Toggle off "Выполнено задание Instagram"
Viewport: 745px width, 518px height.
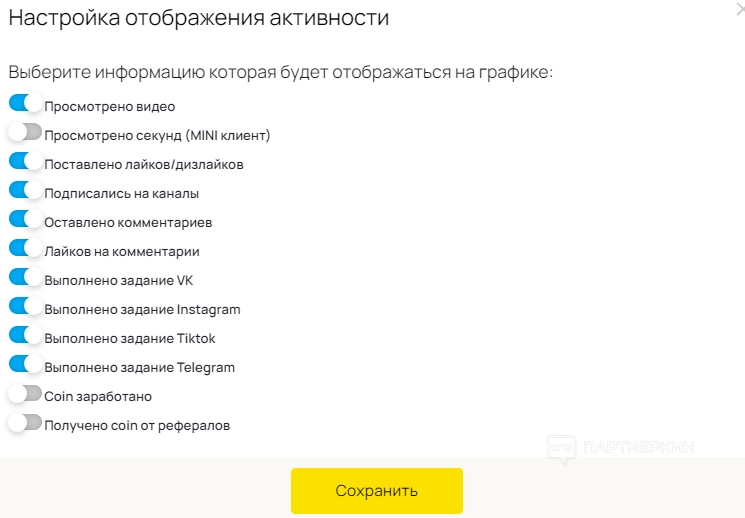point(25,306)
